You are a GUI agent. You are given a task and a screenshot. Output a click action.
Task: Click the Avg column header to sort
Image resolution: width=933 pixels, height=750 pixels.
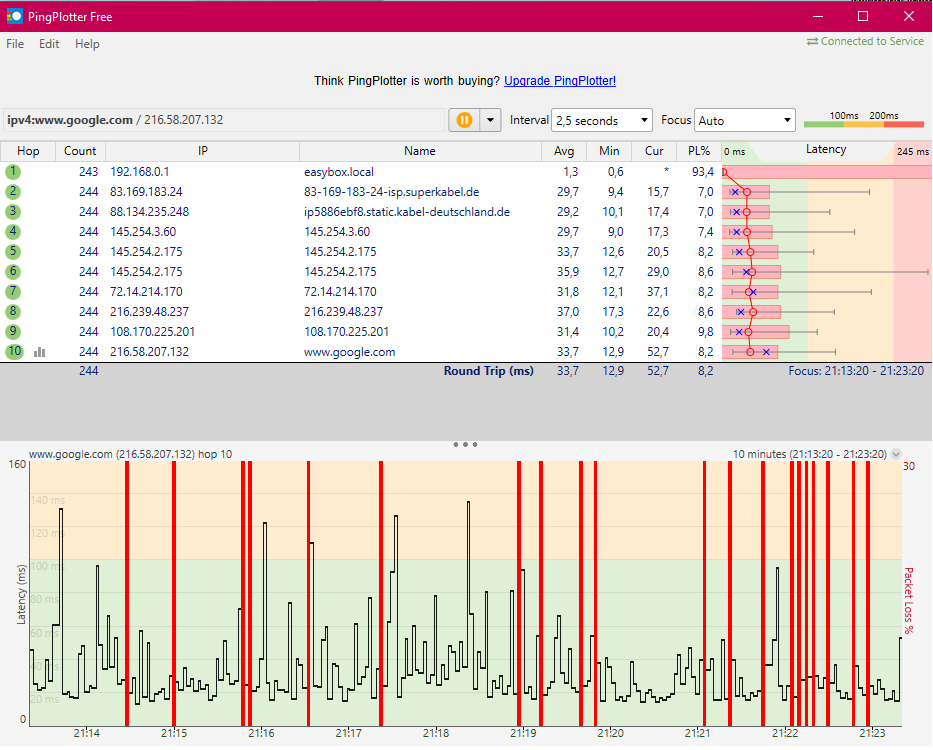point(563,151)
